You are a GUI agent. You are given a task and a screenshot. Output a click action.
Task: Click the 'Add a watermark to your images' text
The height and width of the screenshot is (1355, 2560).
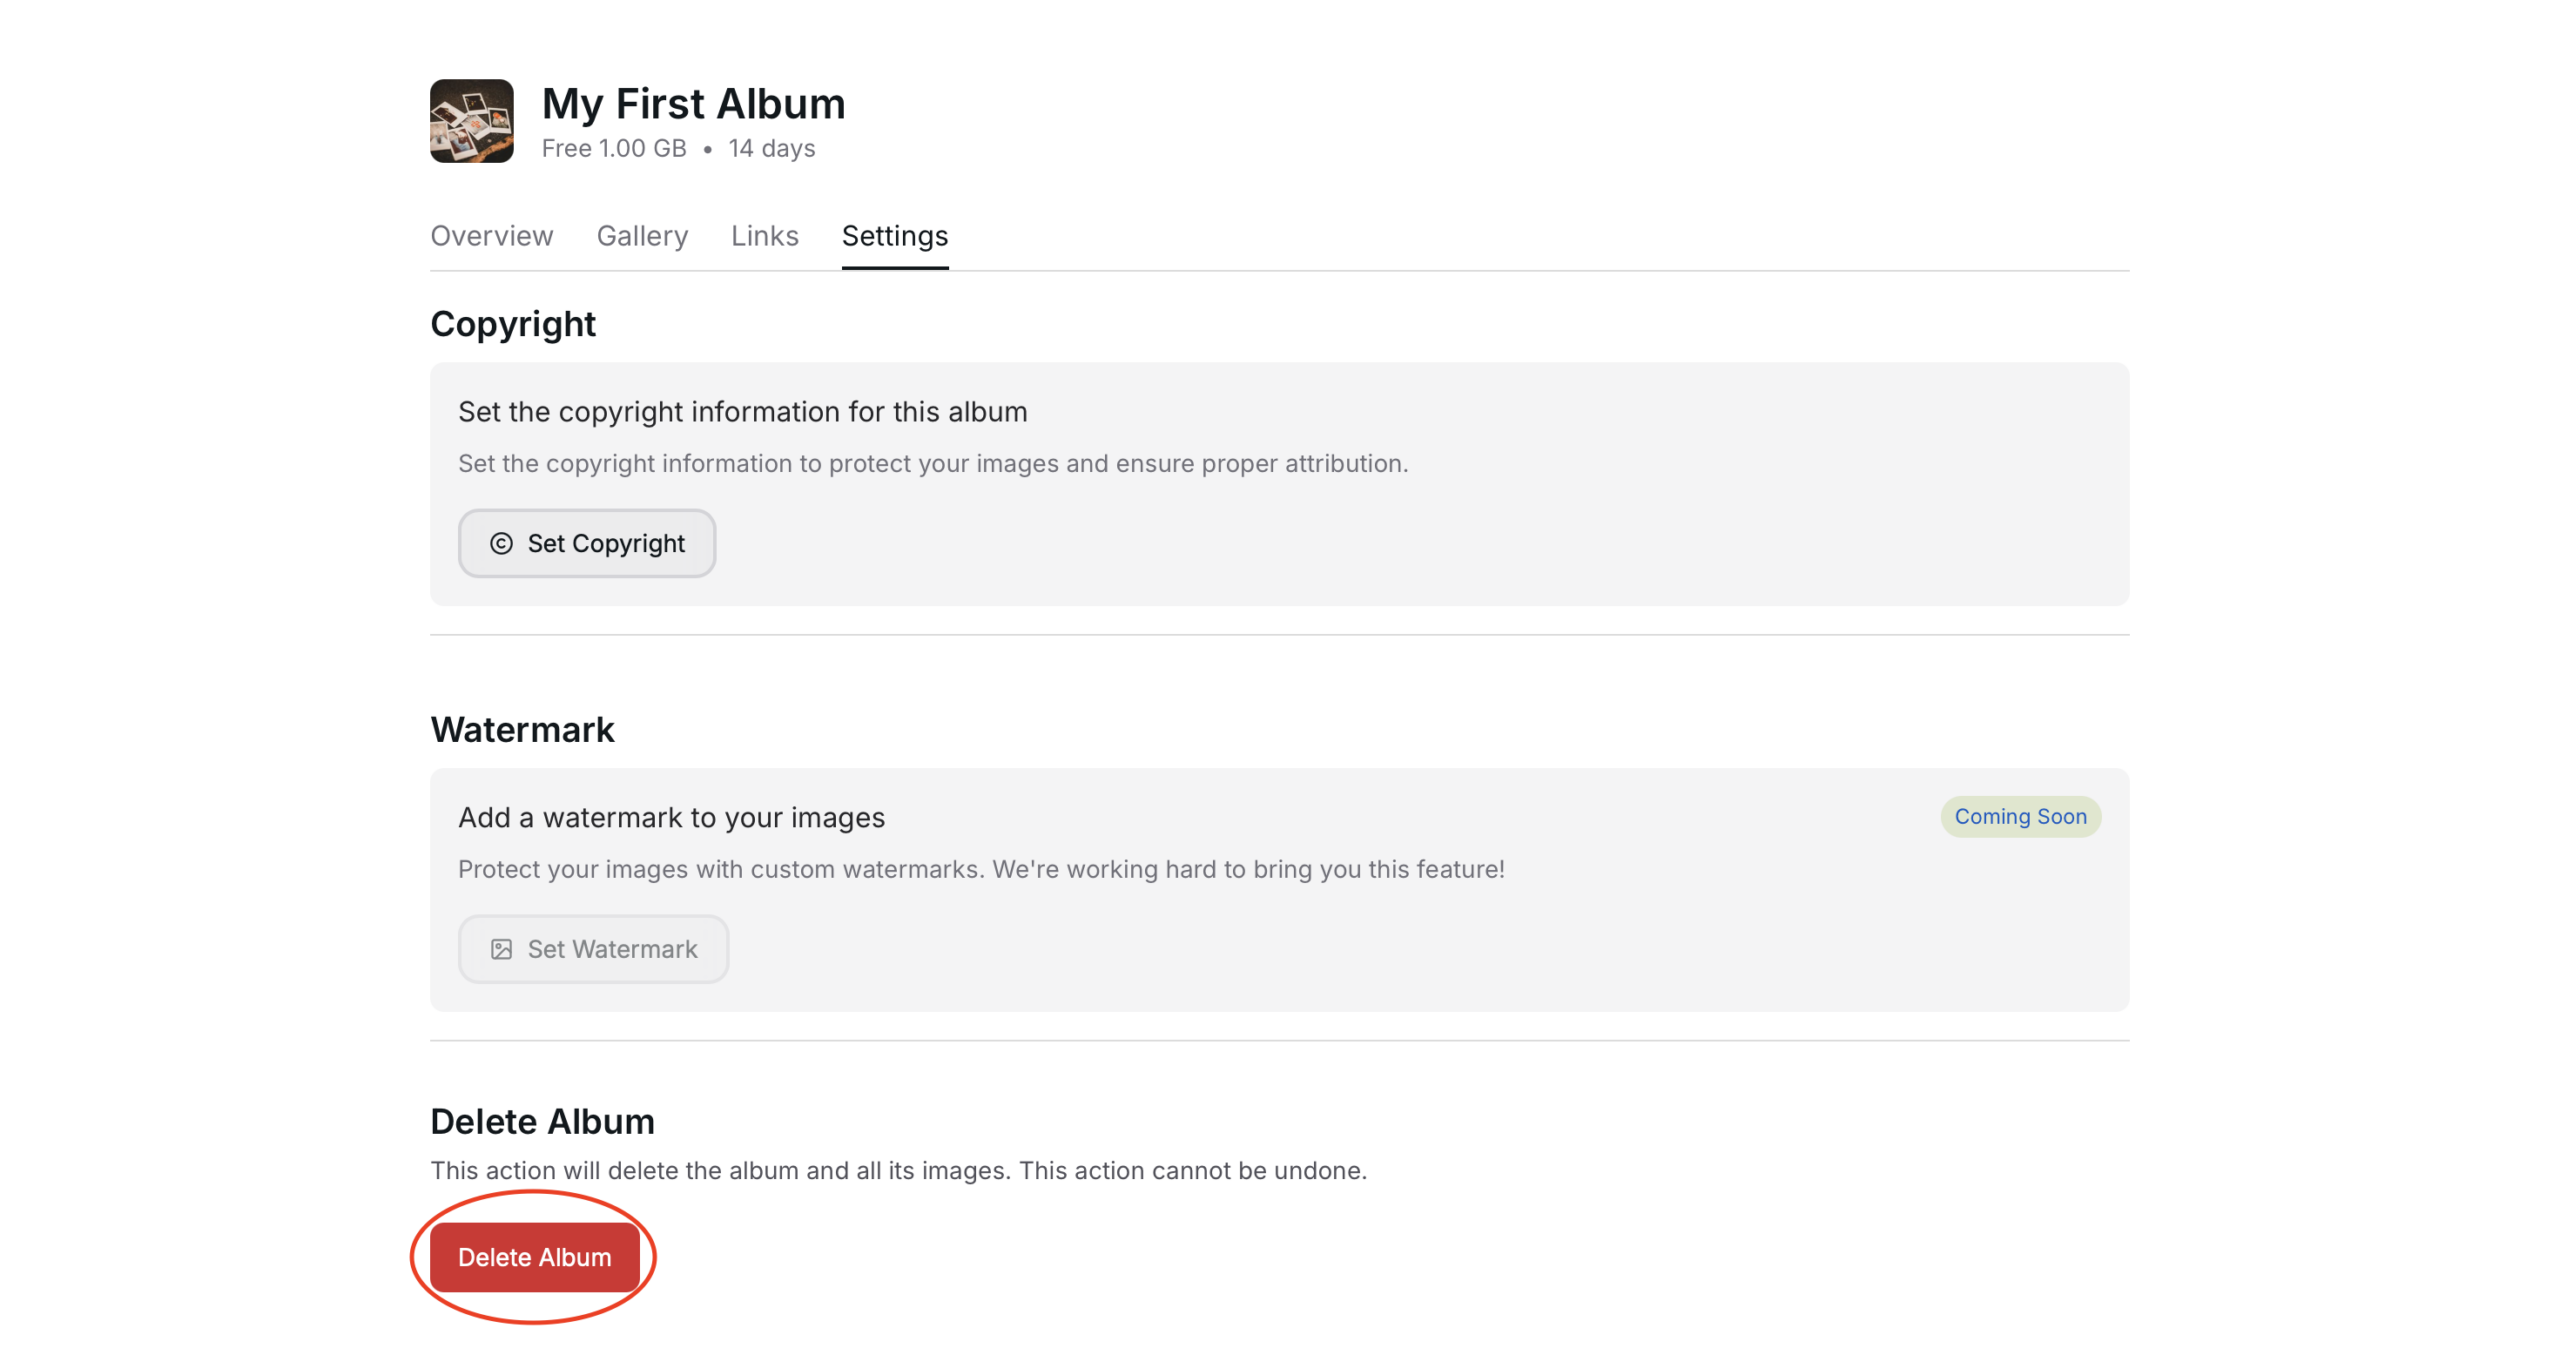click(x=671, y=818)
